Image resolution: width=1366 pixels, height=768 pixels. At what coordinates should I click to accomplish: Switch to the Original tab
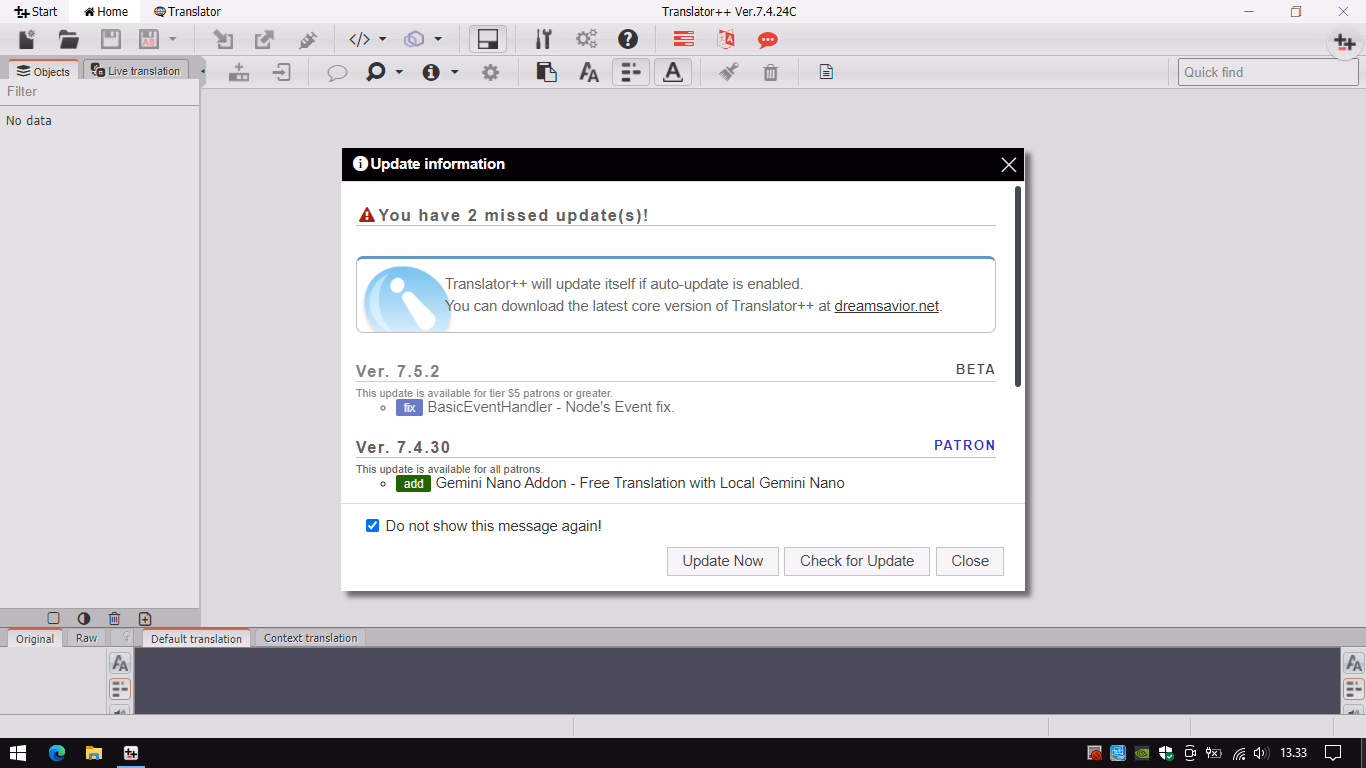(35, 638)
